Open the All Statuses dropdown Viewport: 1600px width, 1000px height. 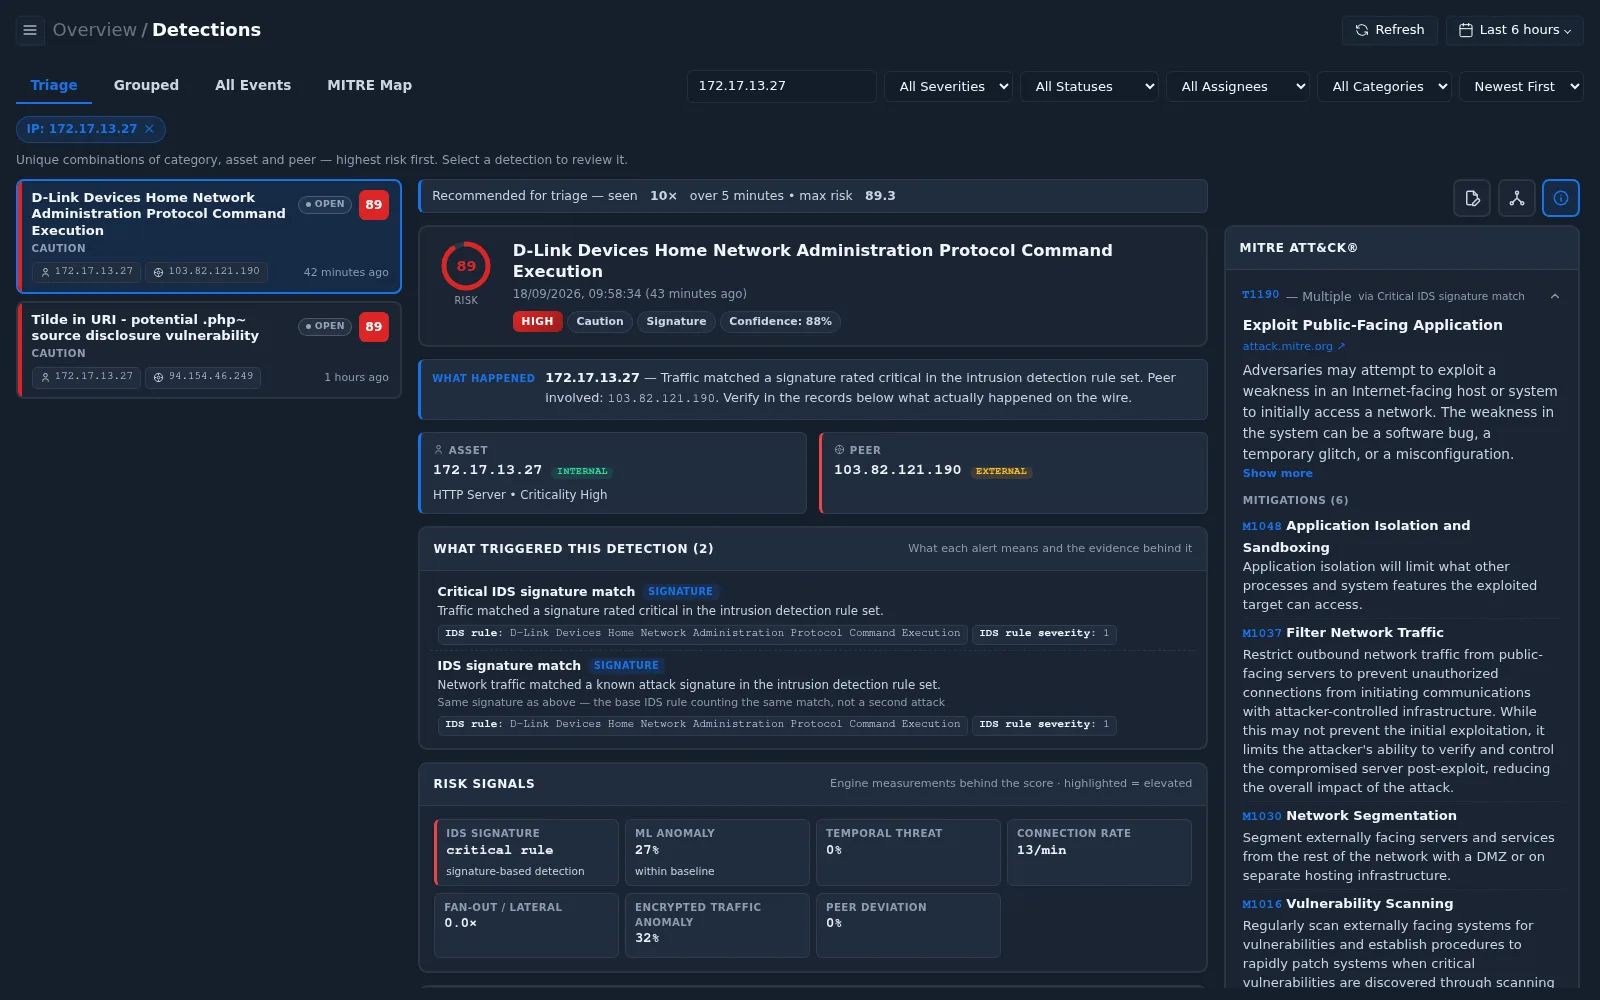tap(1090, 87)
